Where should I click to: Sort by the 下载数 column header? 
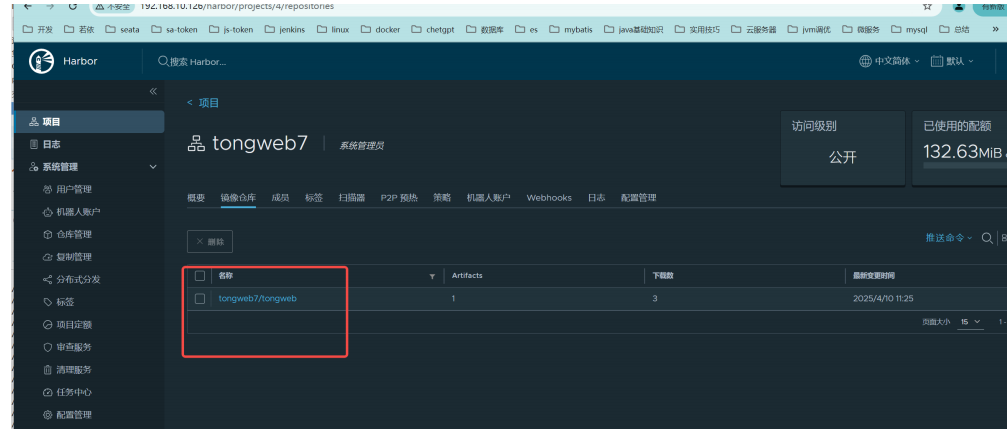(x=663, y=276)
